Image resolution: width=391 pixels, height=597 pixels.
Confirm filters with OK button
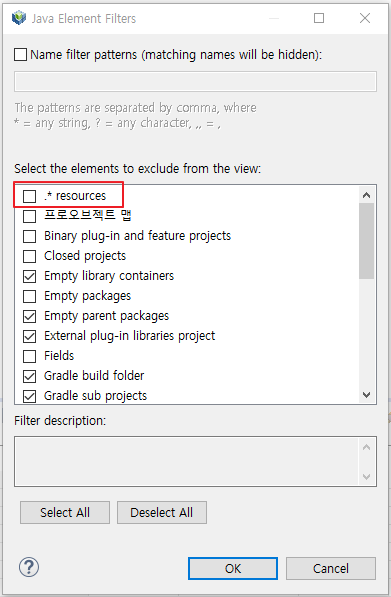click(x=233, y=568)
